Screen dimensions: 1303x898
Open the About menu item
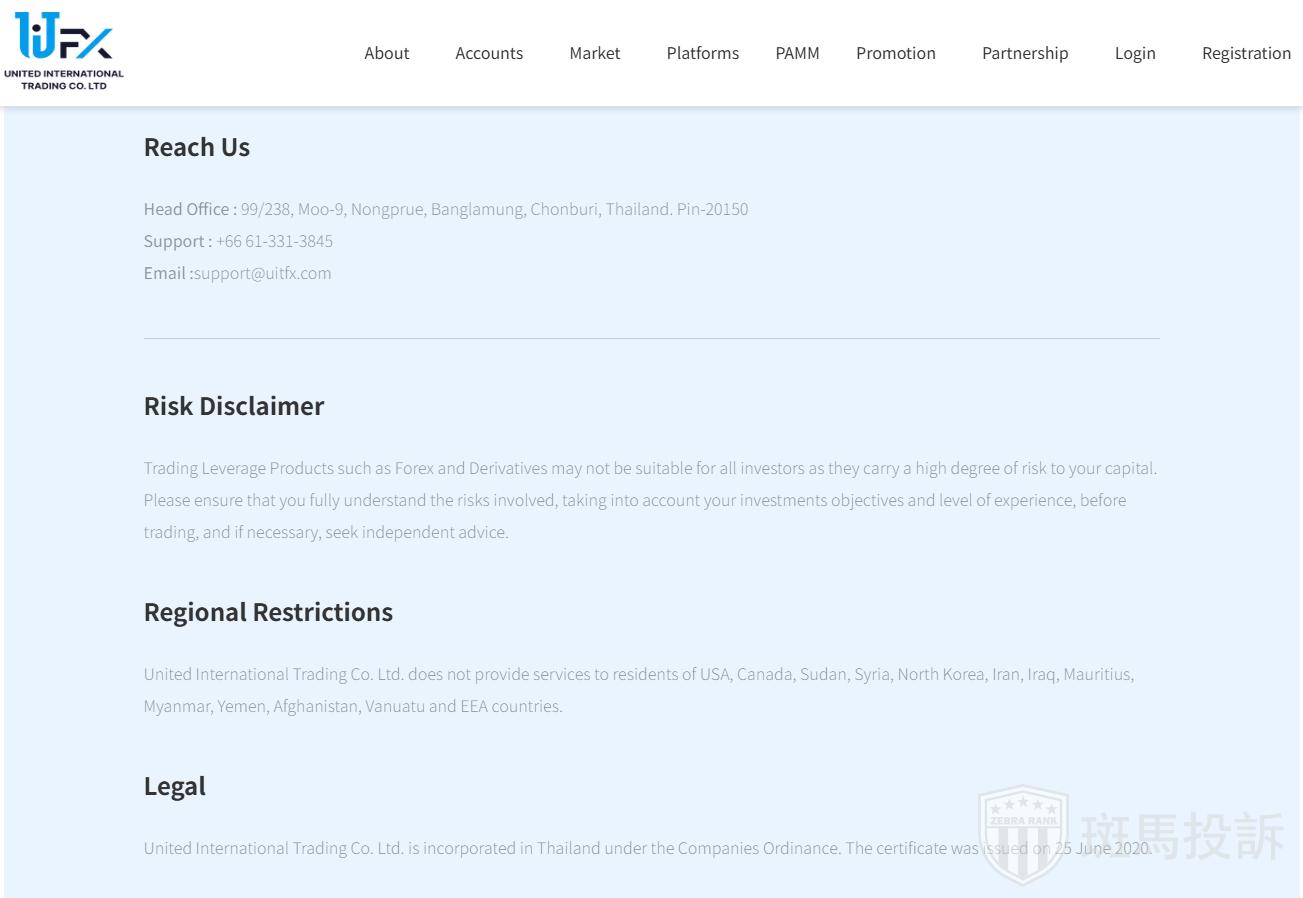386,53
